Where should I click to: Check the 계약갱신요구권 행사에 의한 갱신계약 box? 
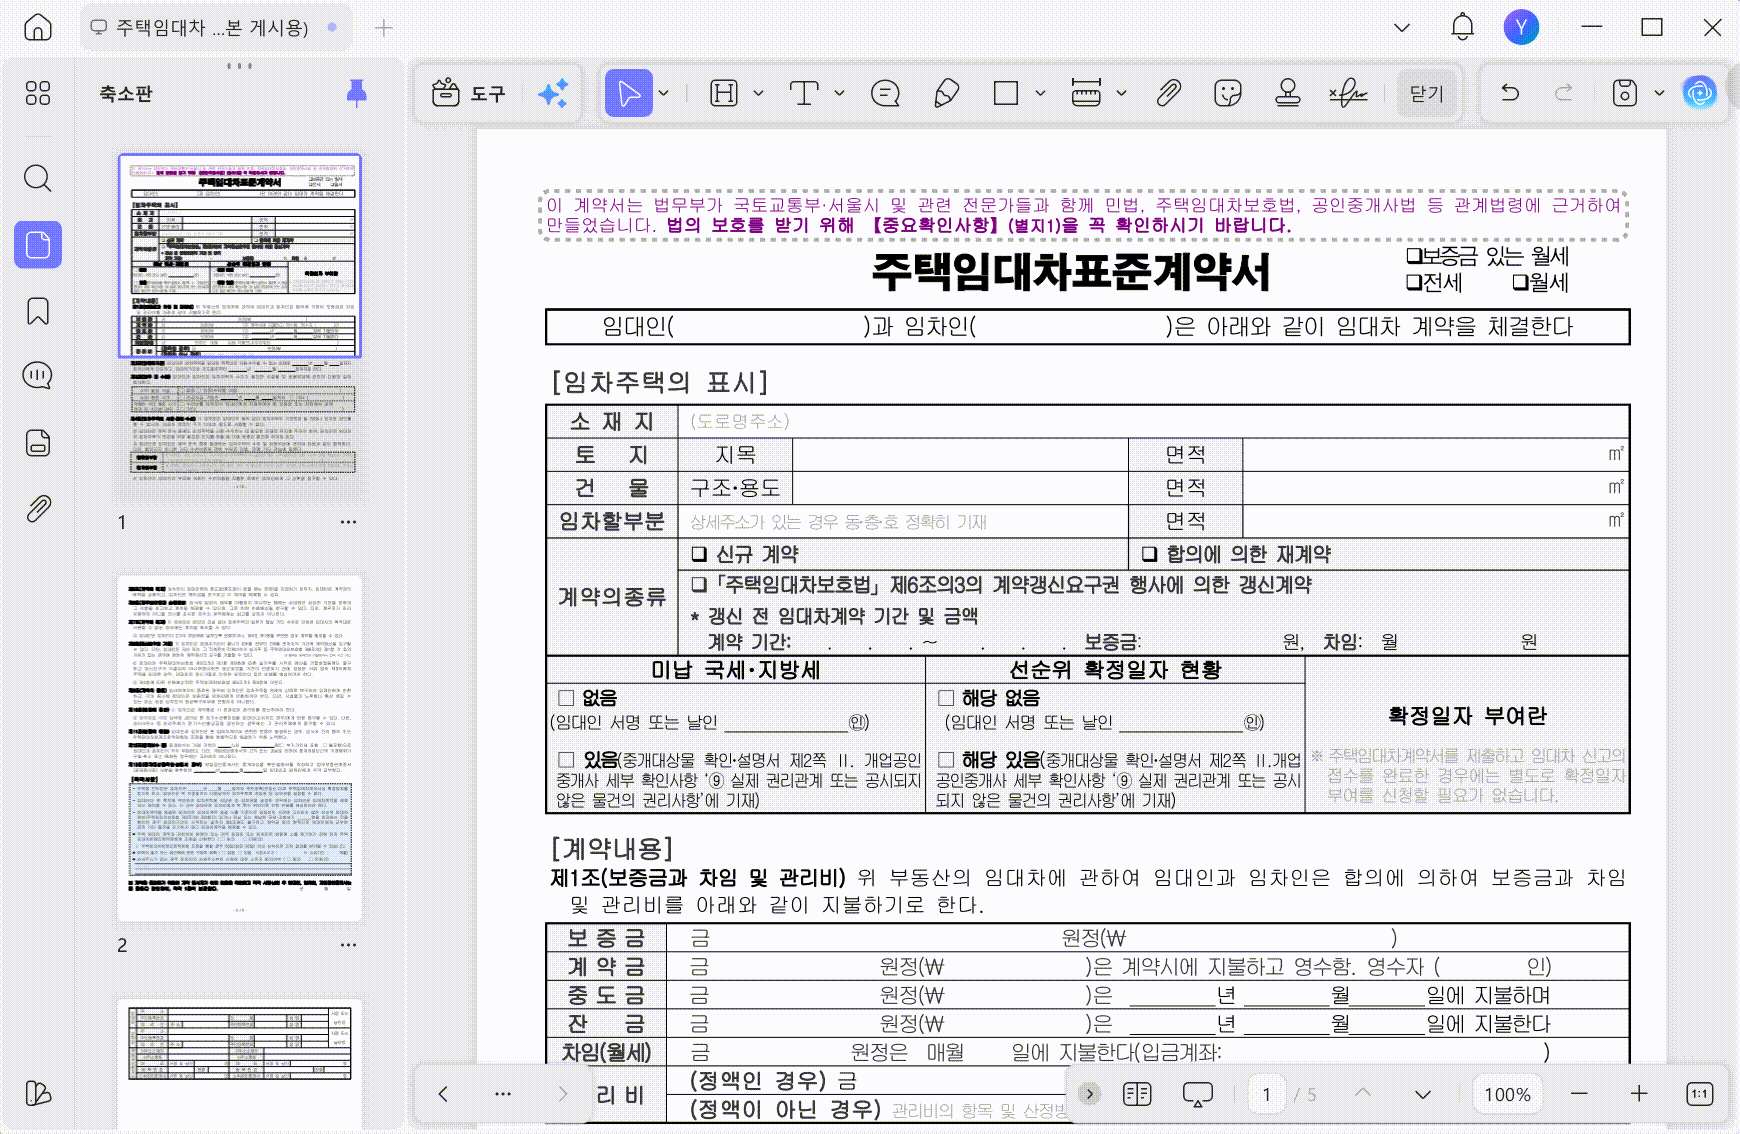click(699, 584)
